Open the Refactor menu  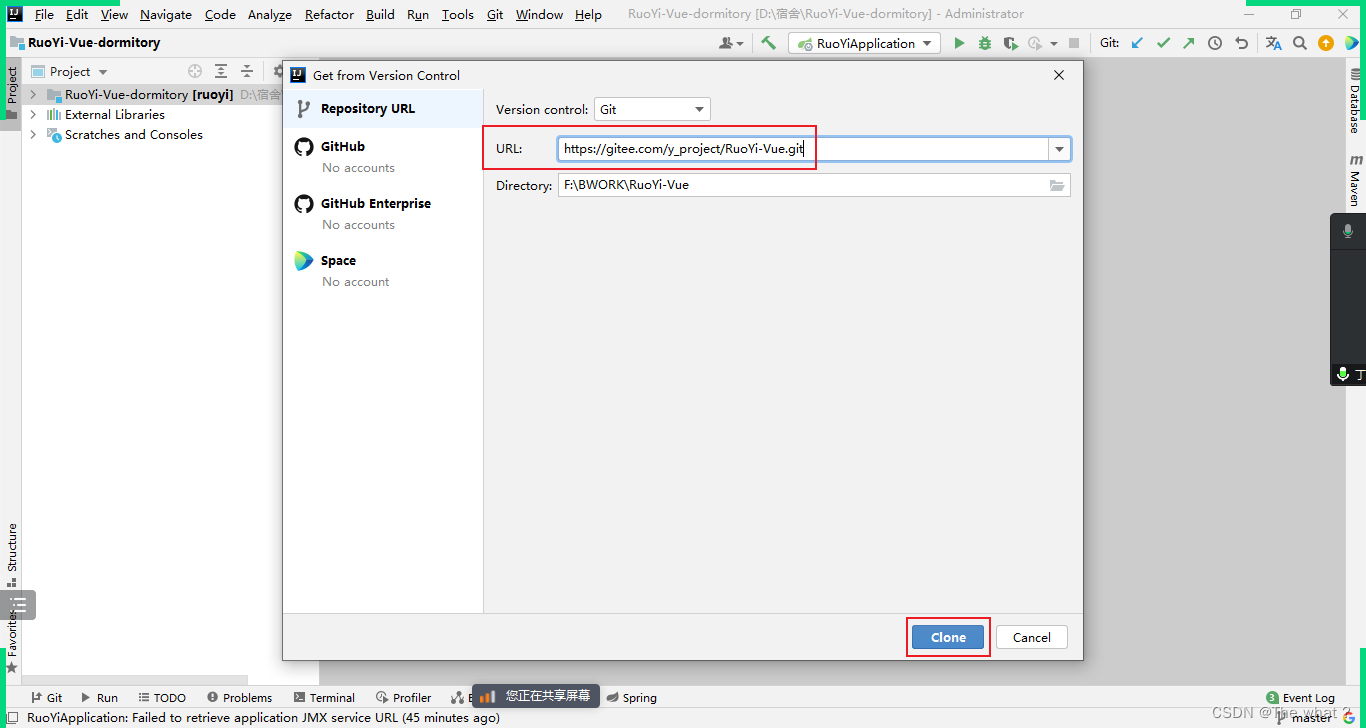coord(329,14)
